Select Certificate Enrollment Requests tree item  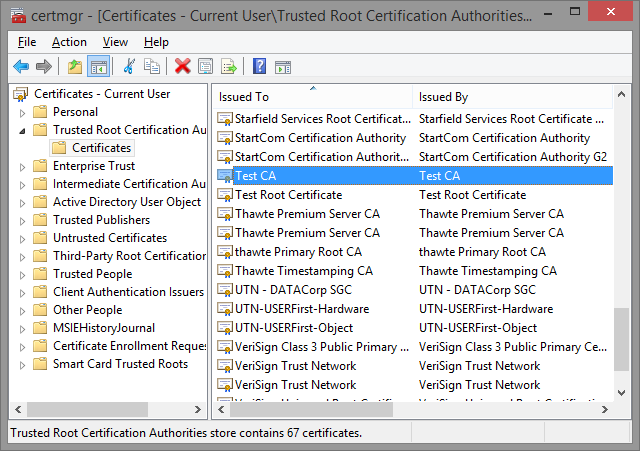pos(129,346)
